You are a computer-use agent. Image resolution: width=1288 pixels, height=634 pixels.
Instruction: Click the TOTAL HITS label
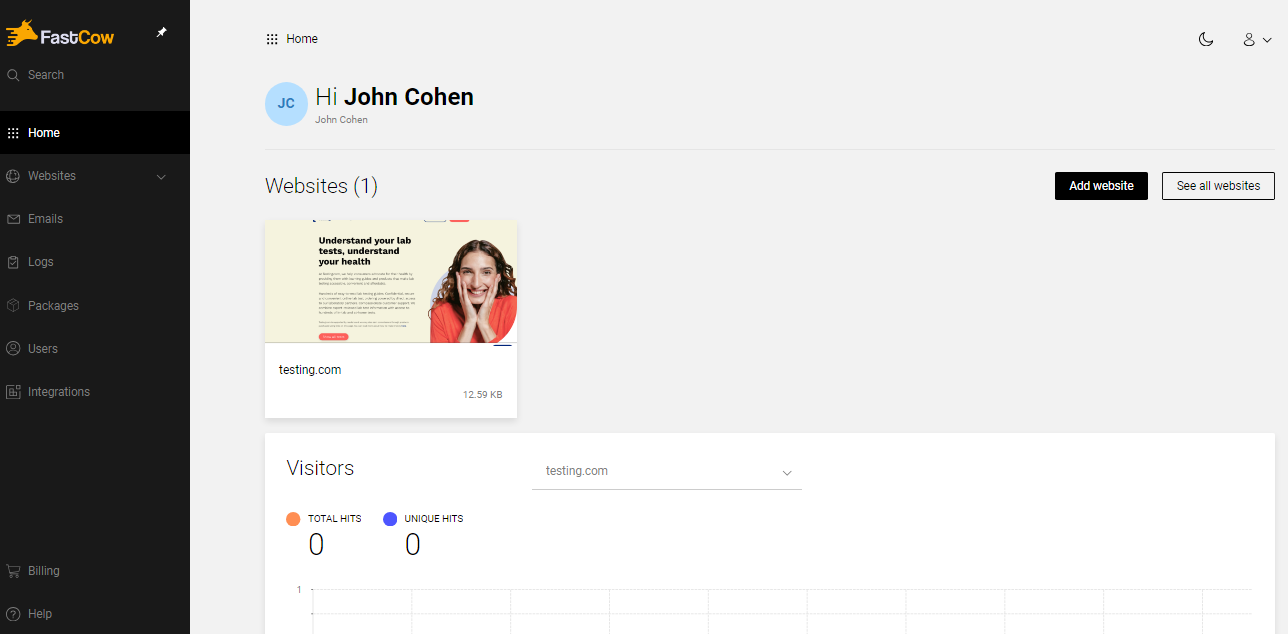click(x=335, y=519)
